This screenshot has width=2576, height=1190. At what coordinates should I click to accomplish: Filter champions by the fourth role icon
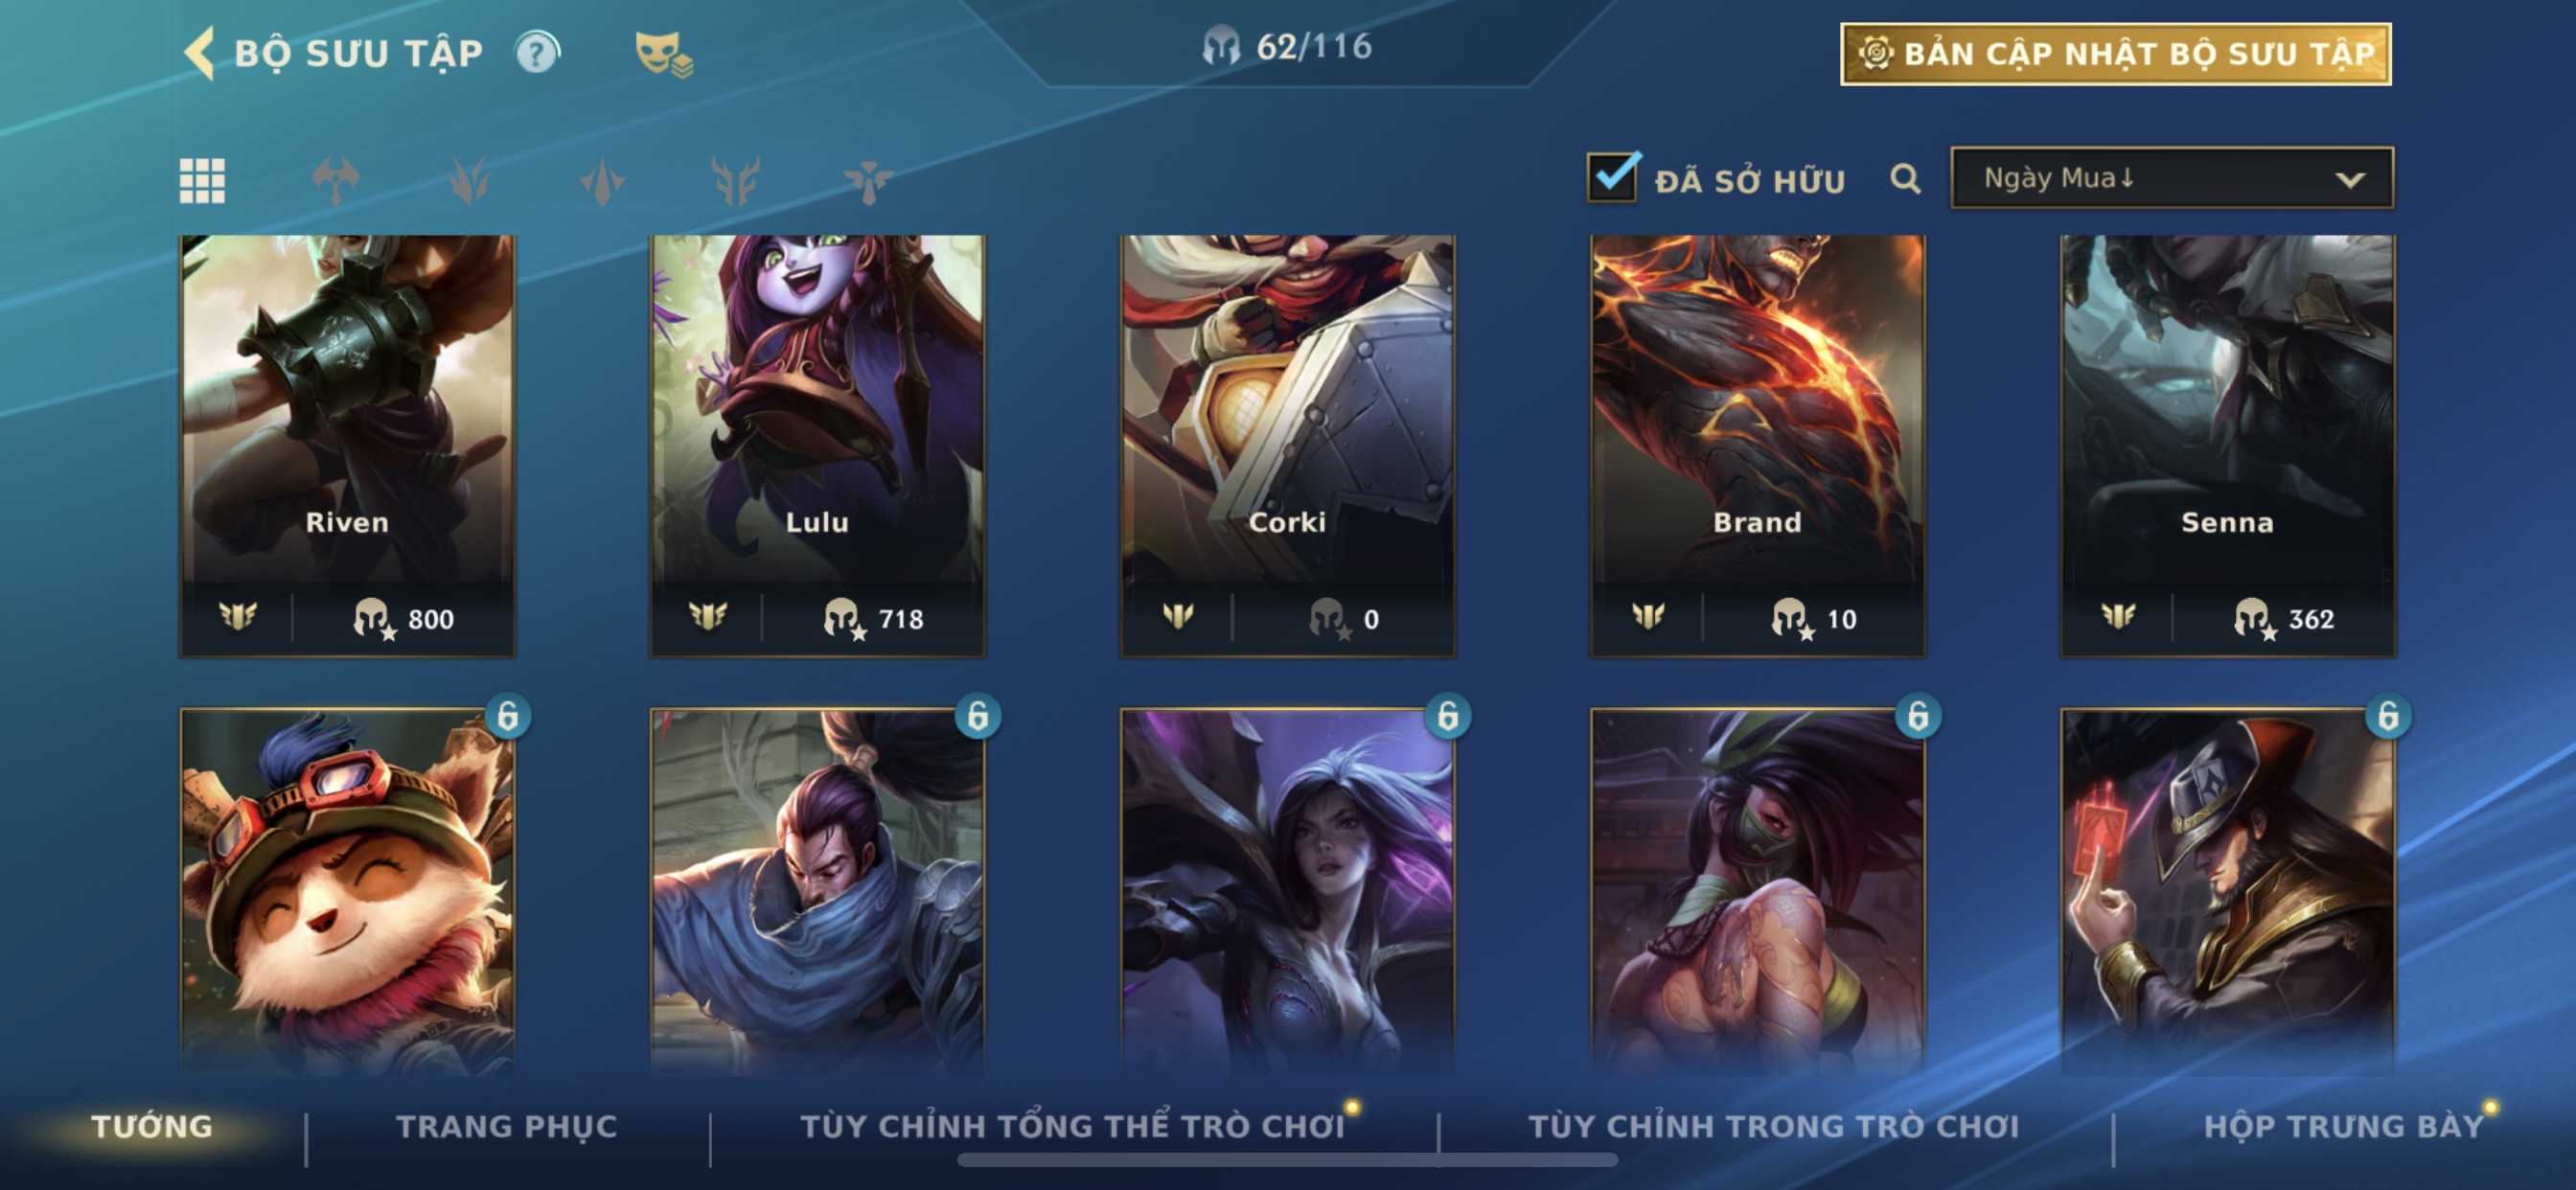pos(735,181)
